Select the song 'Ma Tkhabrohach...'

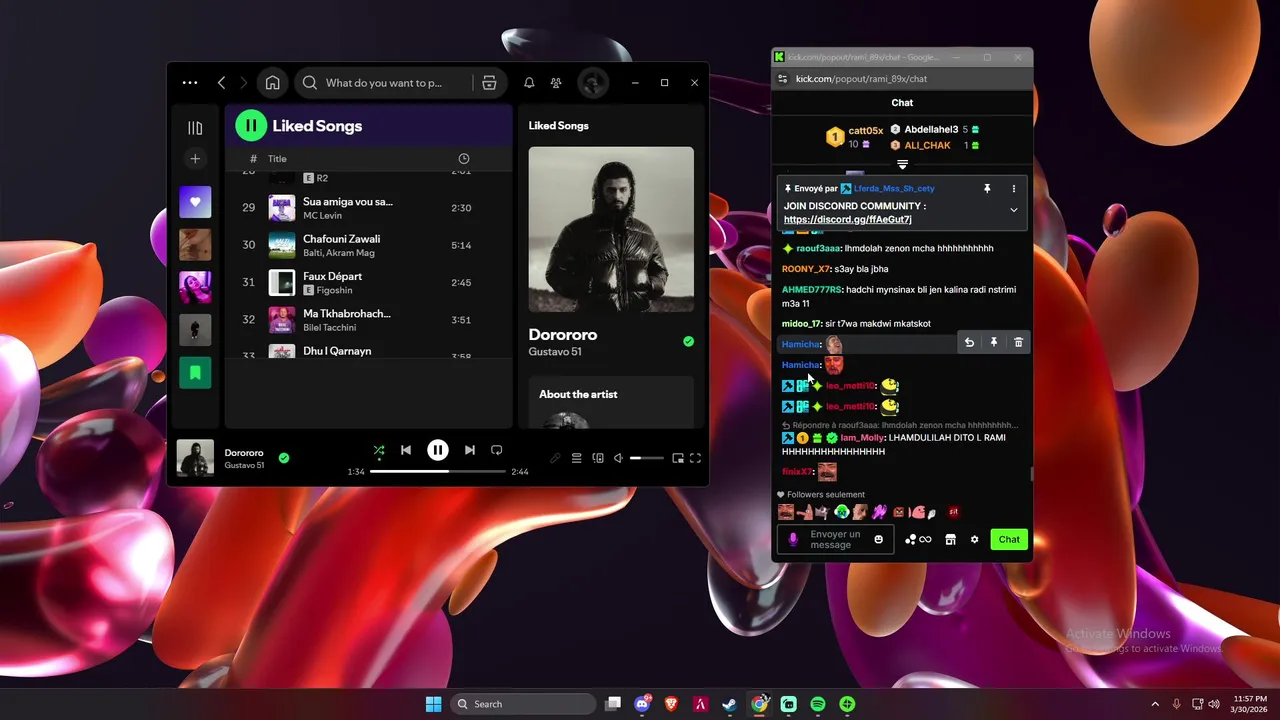click(347, 313)
